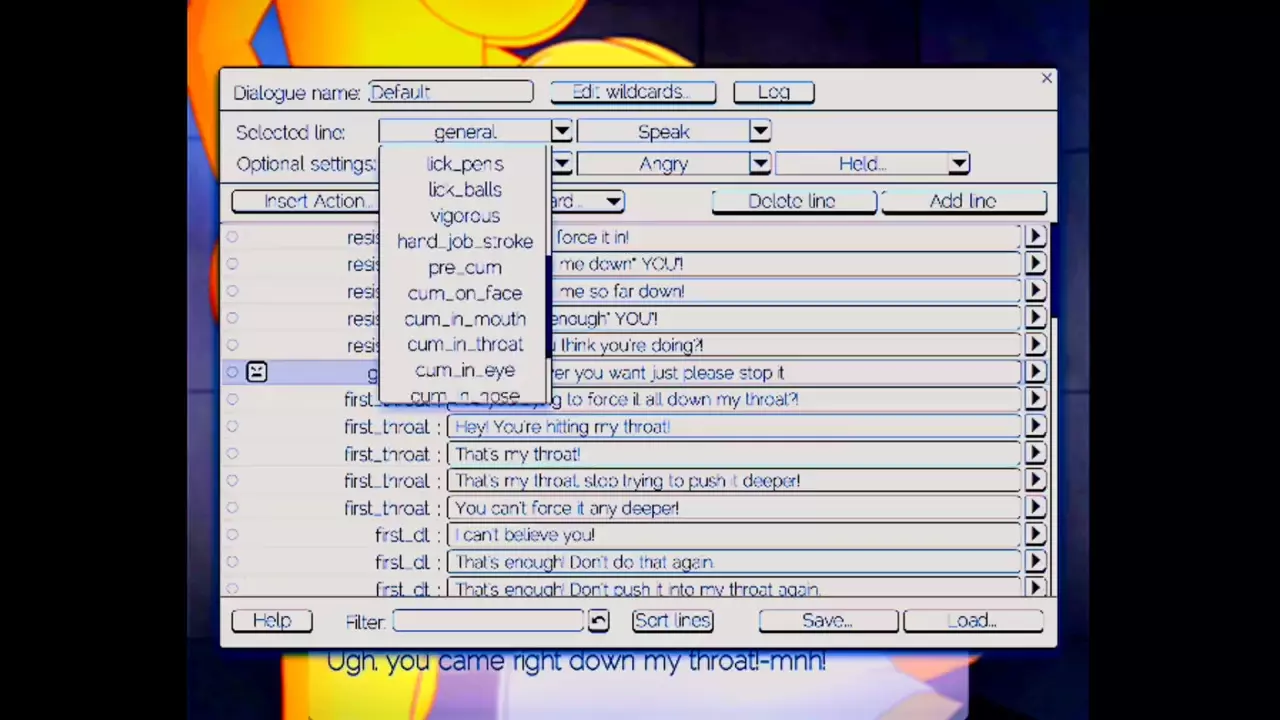Click the reset icon beside the Filter field
Viewport: 1280px width, 720px height.
click(x=598, y=621)
